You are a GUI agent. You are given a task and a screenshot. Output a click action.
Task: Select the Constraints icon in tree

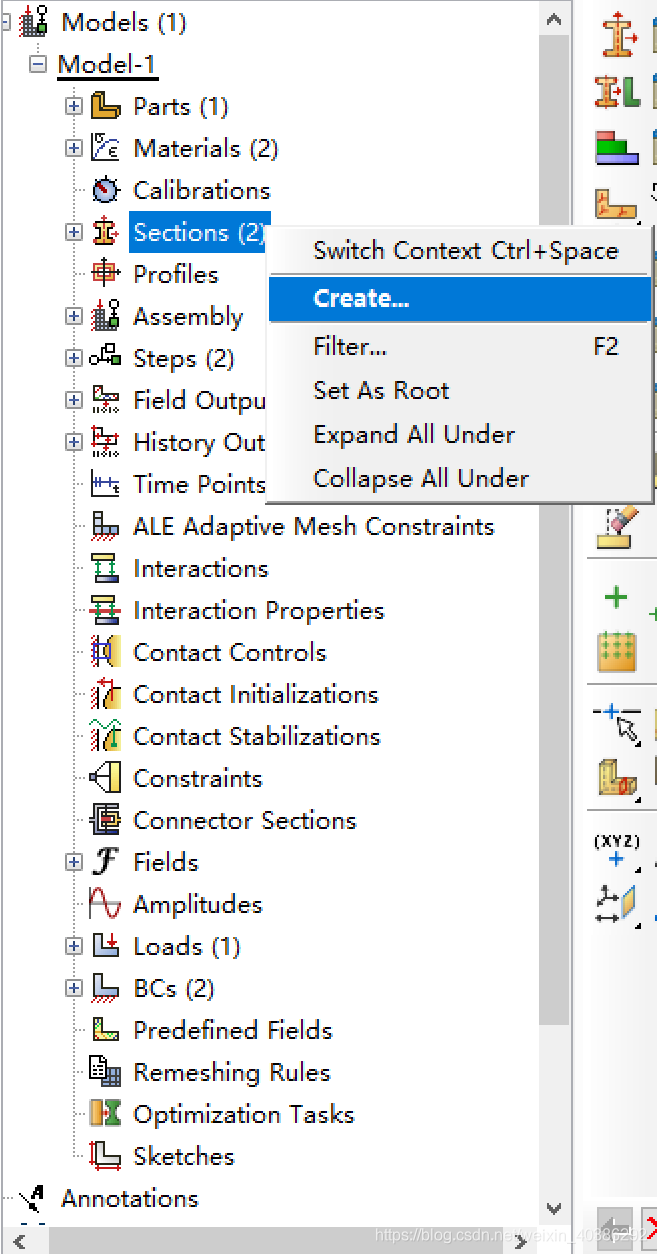click(x=105, y=778)
